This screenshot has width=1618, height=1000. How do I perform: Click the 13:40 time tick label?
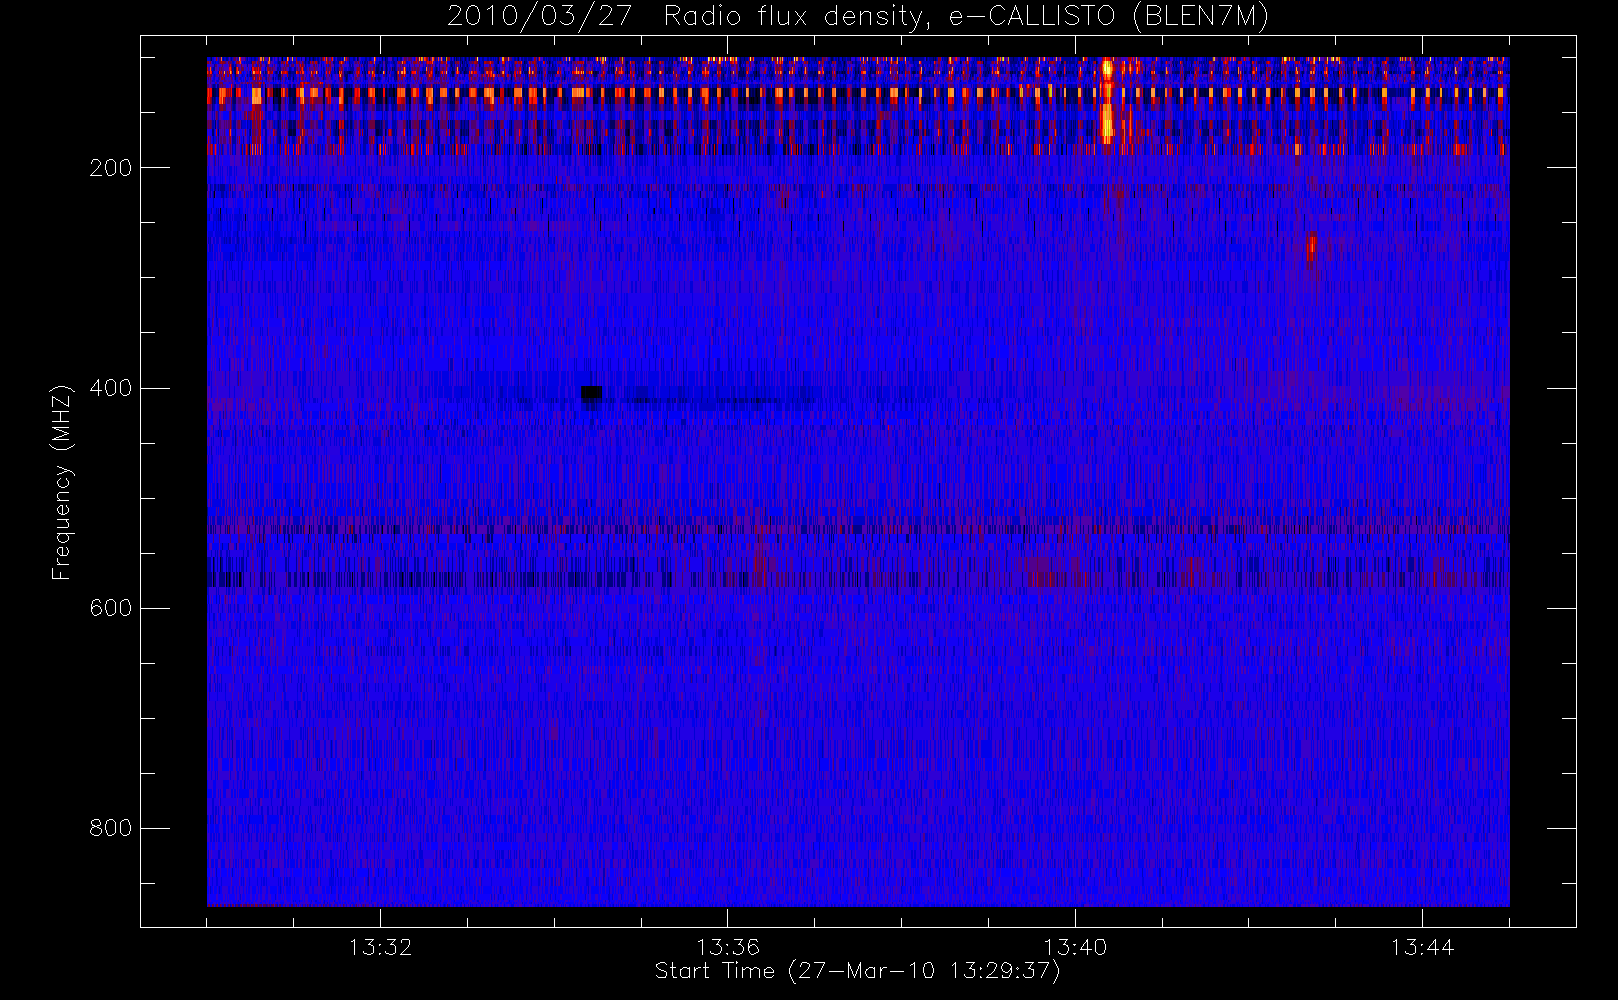click(x=1075, y=947)
